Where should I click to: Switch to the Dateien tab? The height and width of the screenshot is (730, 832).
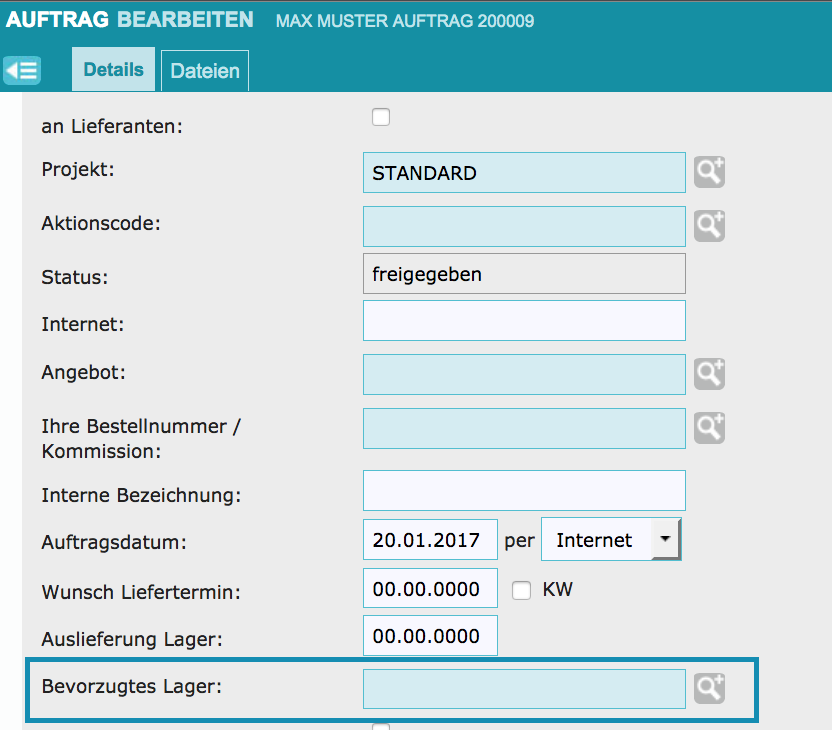(x=205, y=71)
